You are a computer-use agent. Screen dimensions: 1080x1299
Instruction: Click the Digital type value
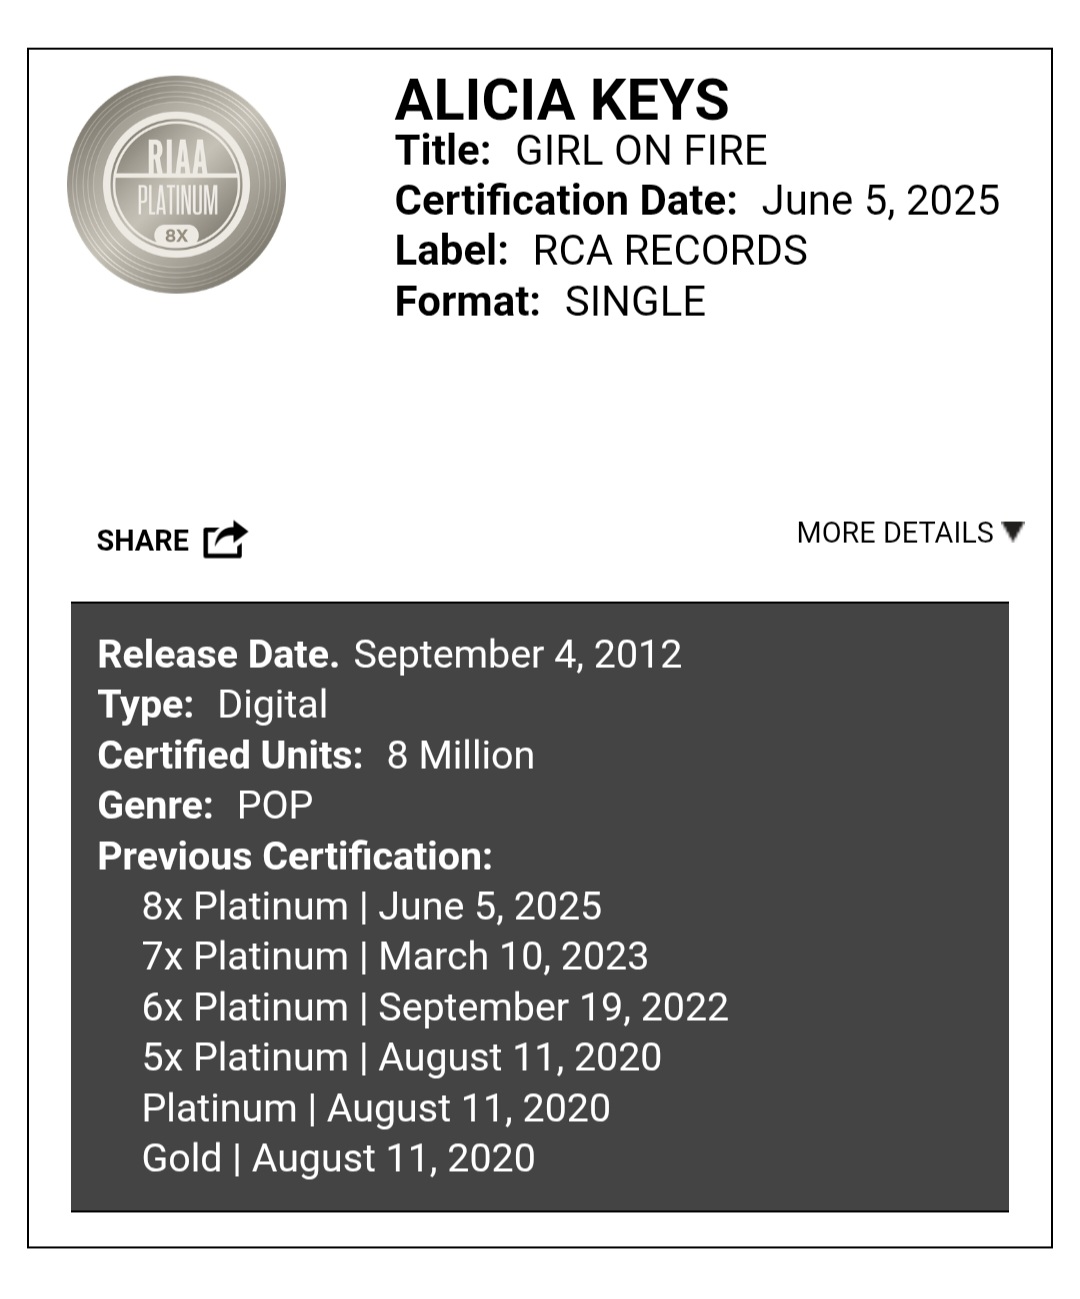(x=273, y=705)
